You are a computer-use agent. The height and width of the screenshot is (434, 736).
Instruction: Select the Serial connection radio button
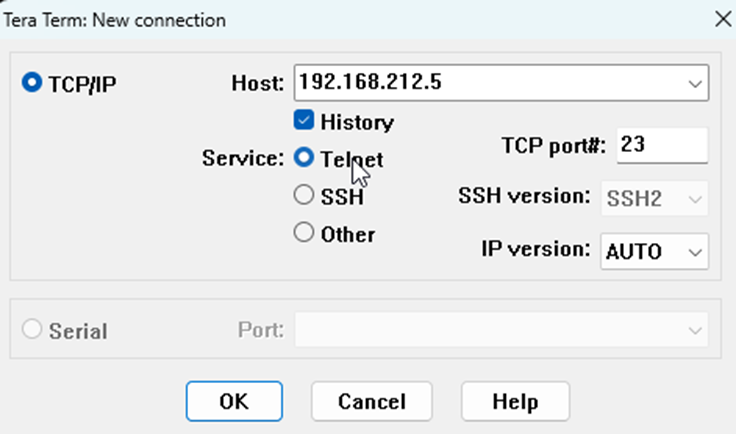pyautogui.click(x=32, y=329)
